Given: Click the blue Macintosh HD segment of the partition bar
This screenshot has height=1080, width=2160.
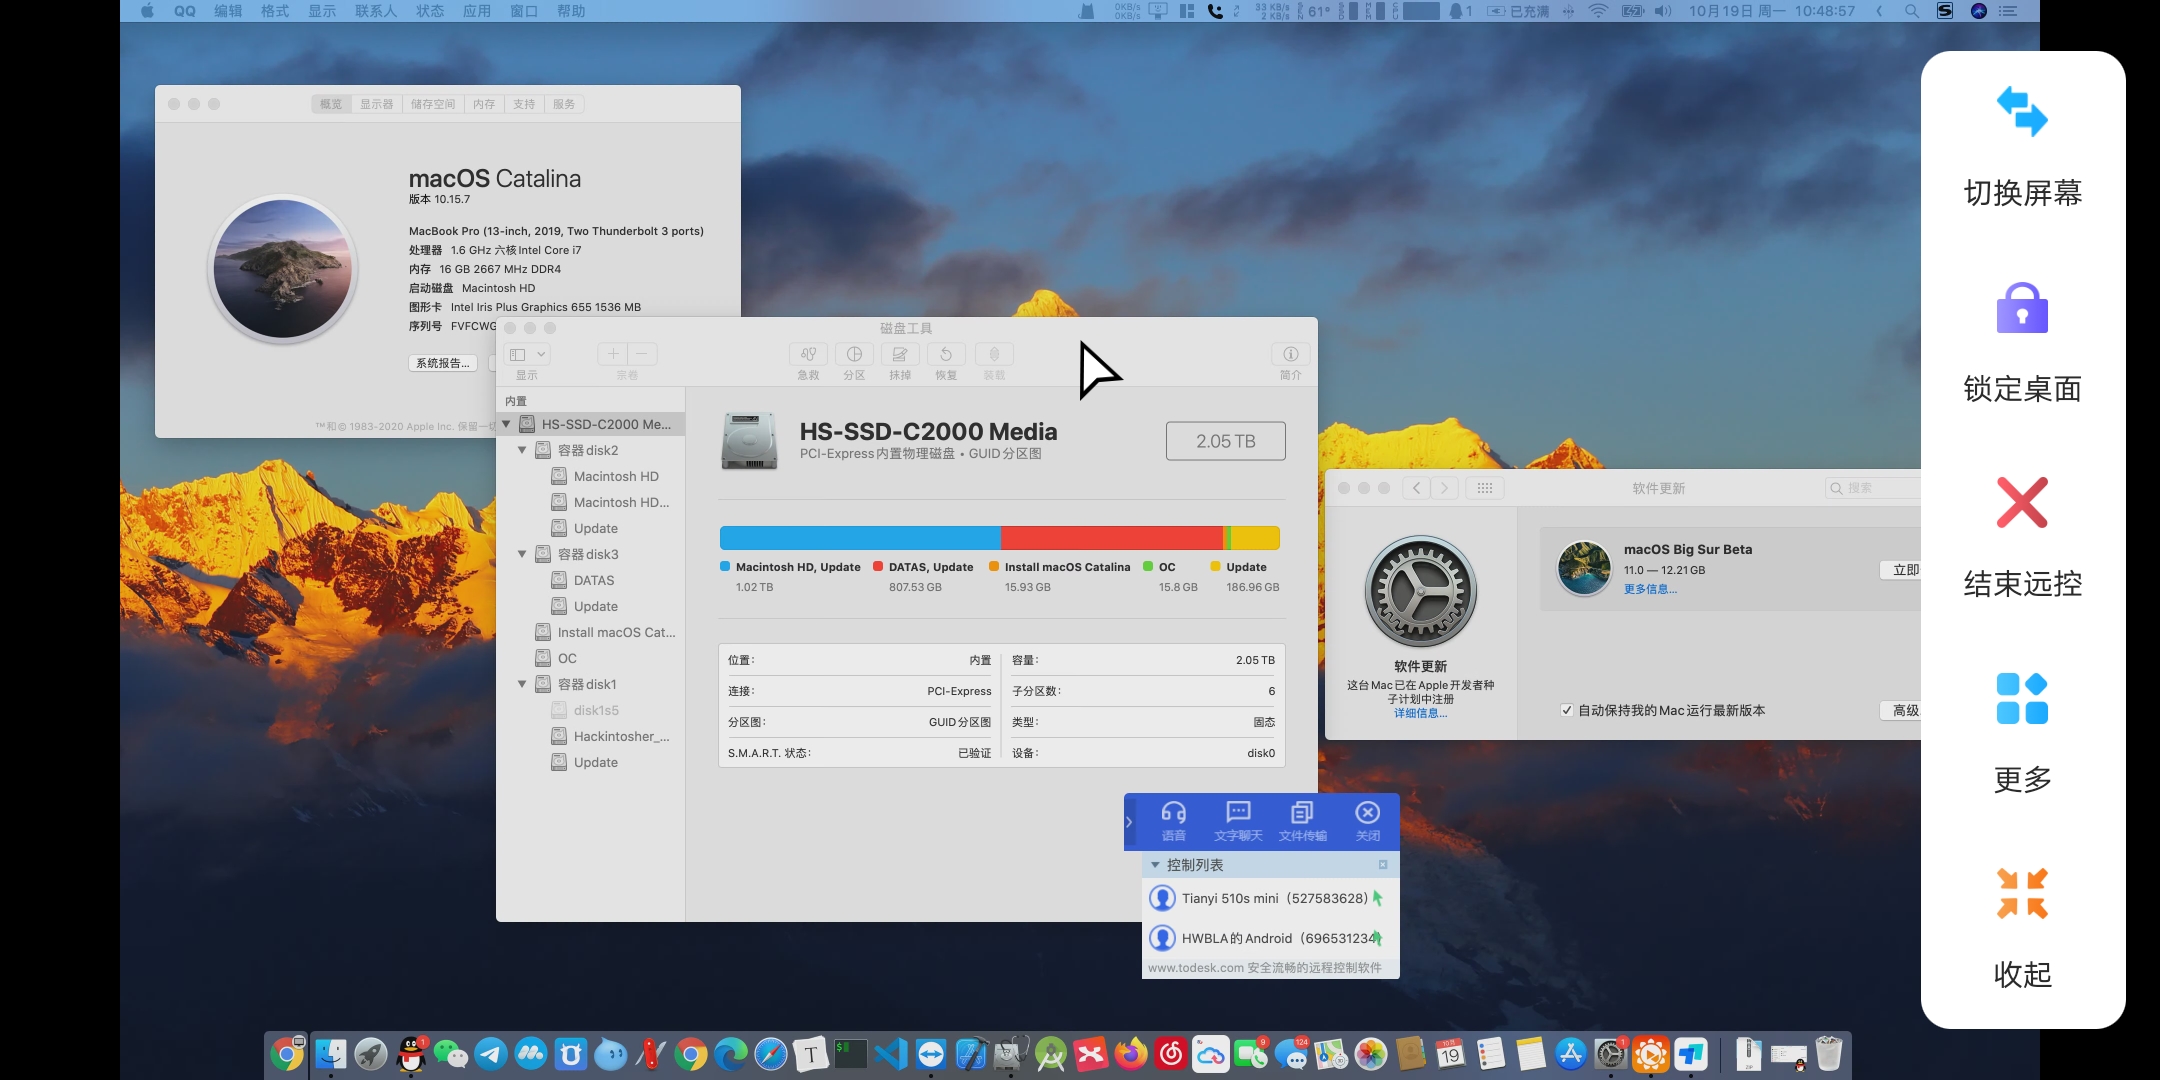Looking at the screenshot, I should (860, 538).
